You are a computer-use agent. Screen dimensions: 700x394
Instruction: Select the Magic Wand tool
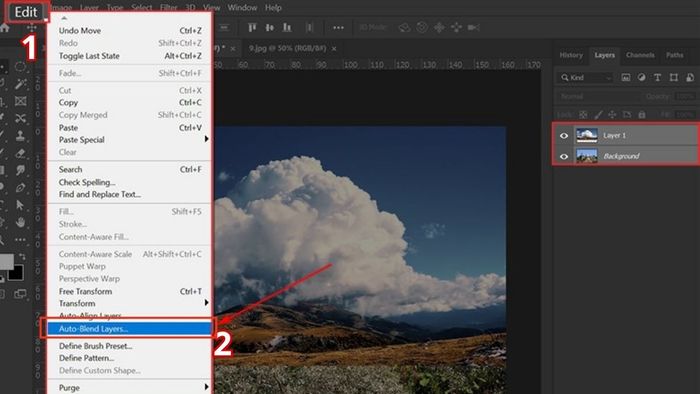(x=21, y=84)
